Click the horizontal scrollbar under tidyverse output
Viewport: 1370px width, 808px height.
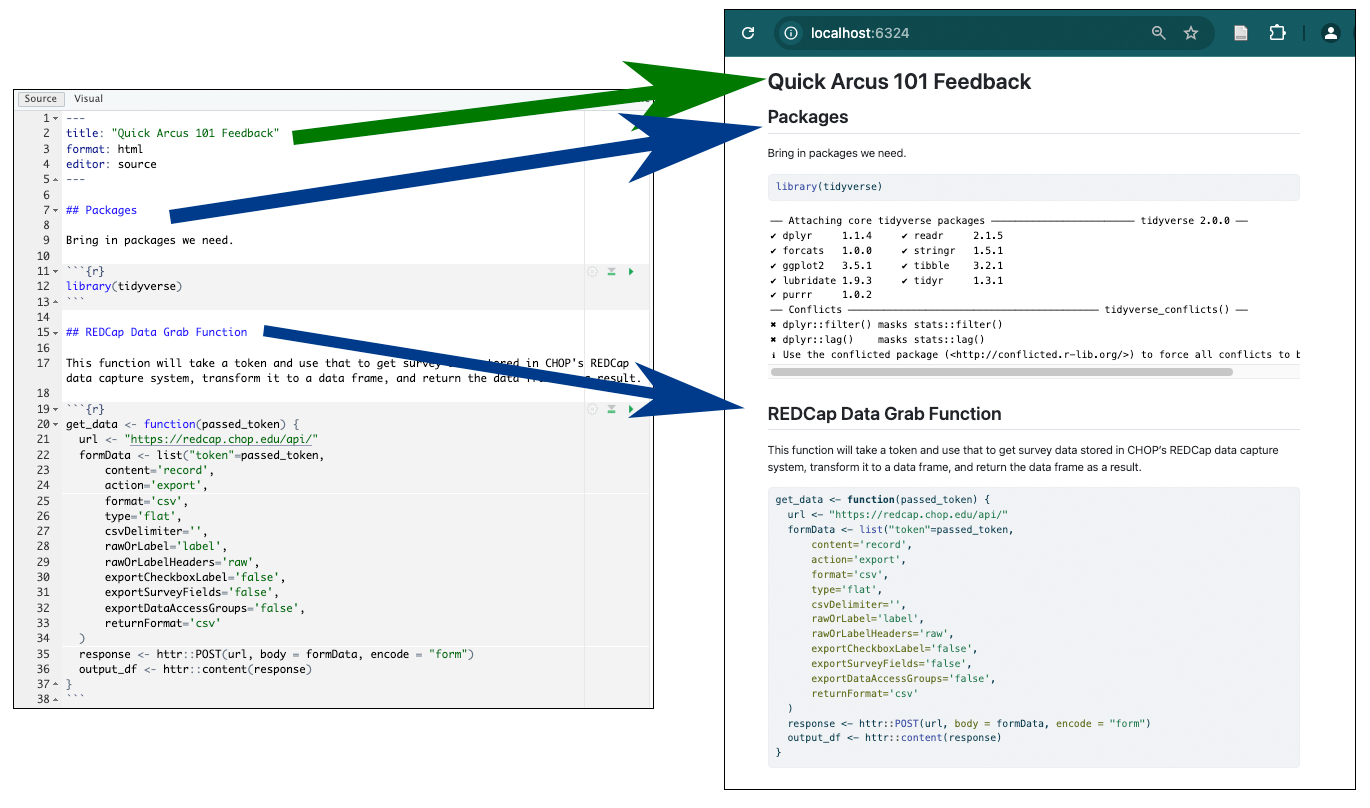1000,371
